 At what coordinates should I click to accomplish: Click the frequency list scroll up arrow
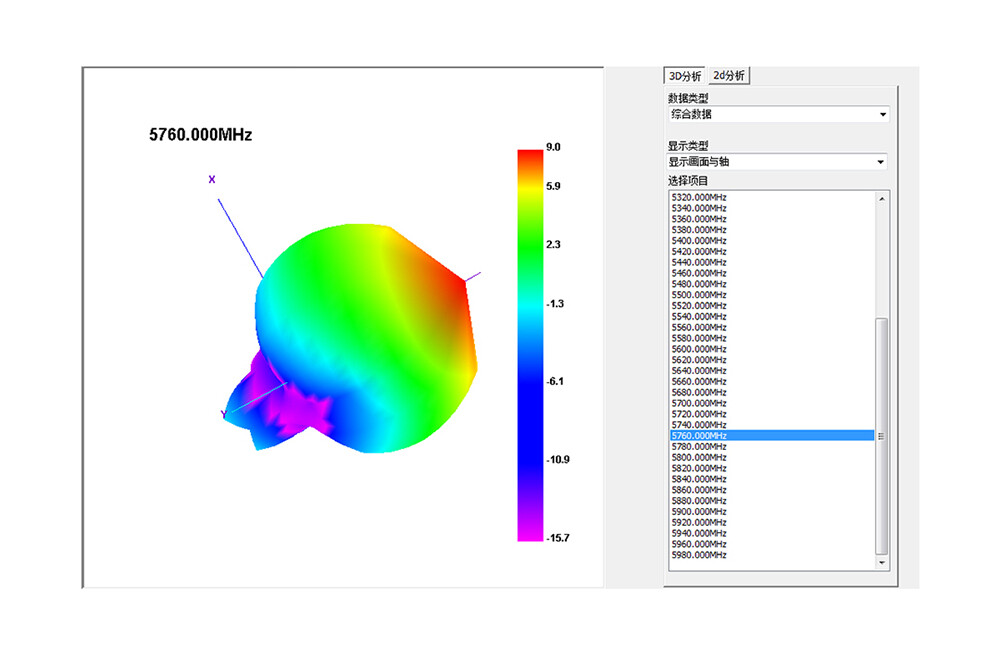click(881, 198)
